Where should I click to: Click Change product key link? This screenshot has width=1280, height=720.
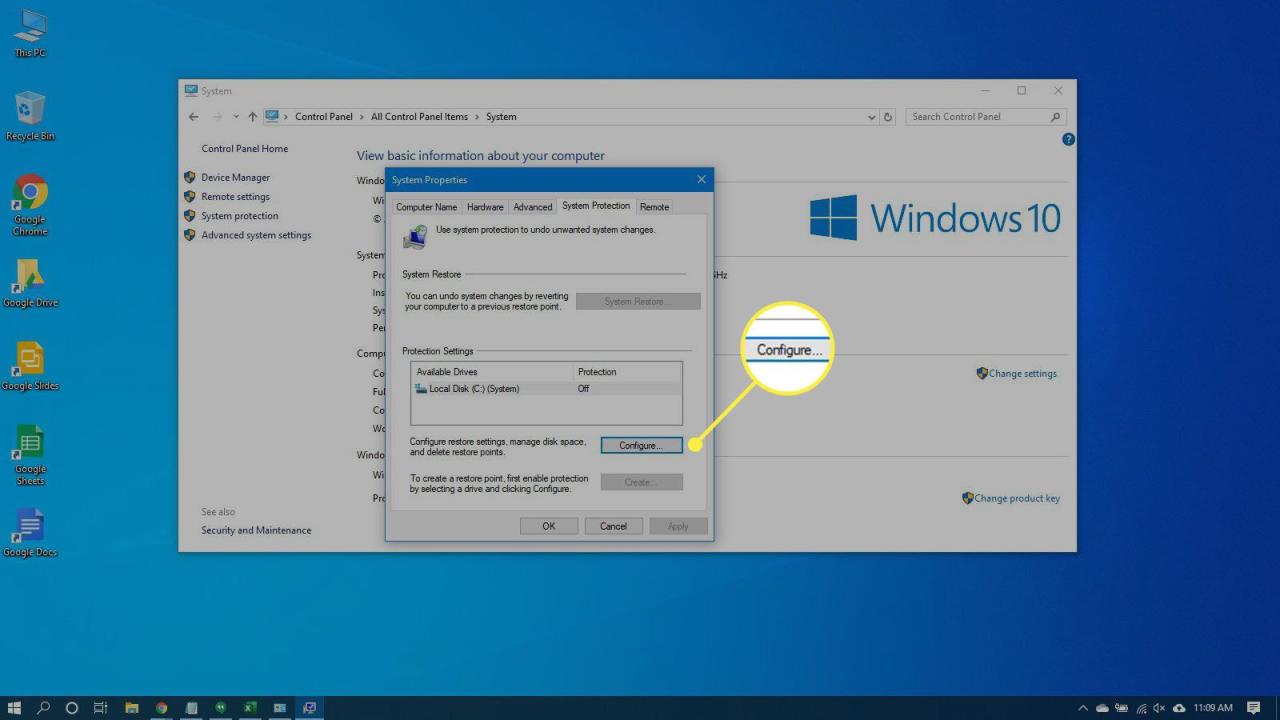(x=1017, y=498)
